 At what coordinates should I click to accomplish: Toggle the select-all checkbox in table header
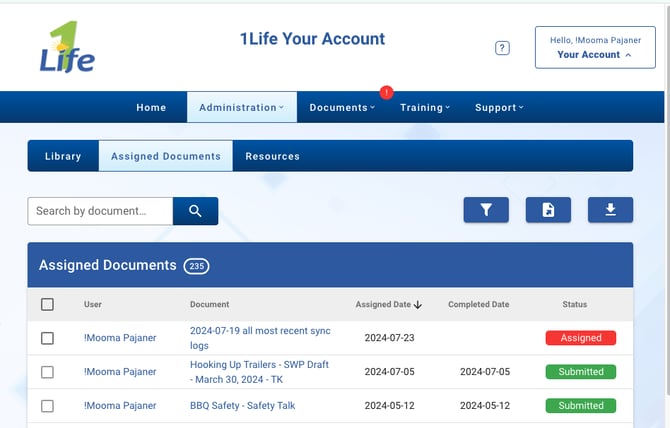point(47,305)
